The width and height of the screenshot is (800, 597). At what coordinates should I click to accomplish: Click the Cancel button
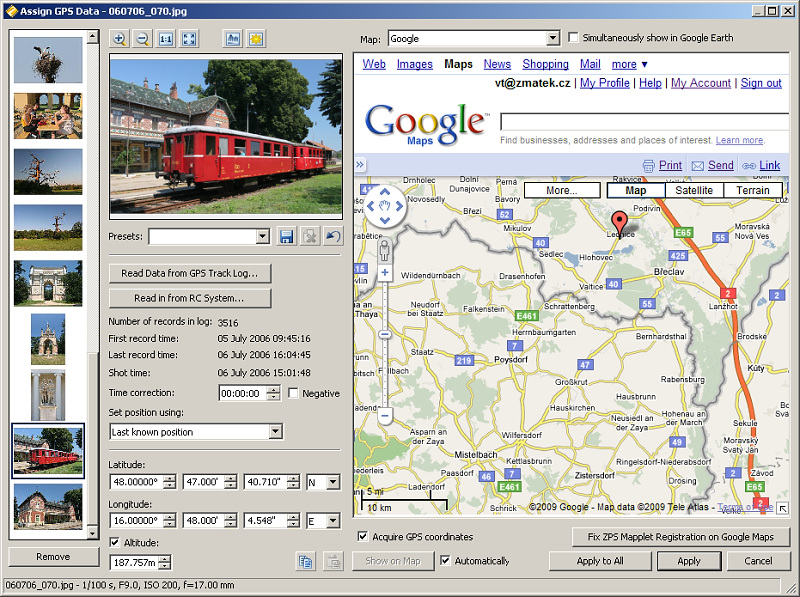point(758,561)
